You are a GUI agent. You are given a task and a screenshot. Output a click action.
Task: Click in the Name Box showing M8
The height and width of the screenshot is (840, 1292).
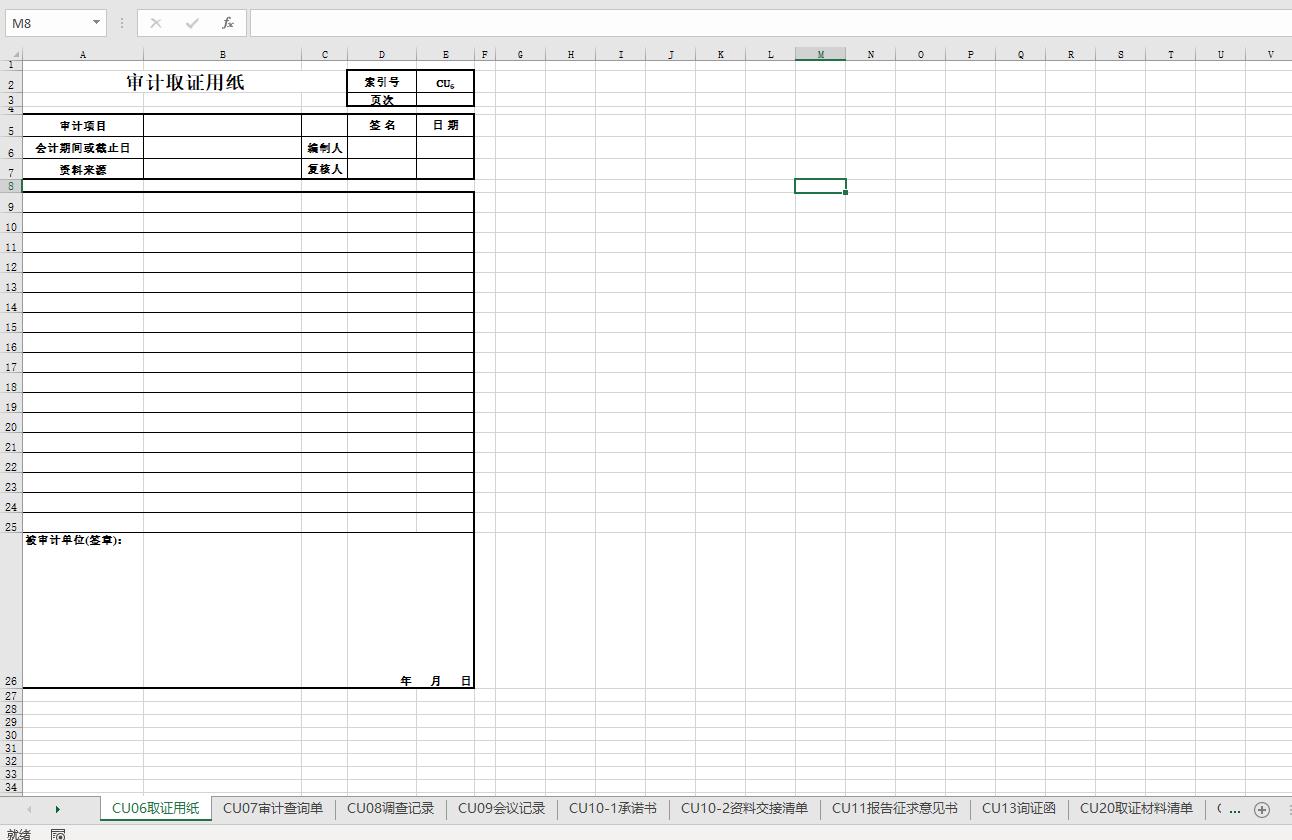pyautogui.click(x=47, y=23)
